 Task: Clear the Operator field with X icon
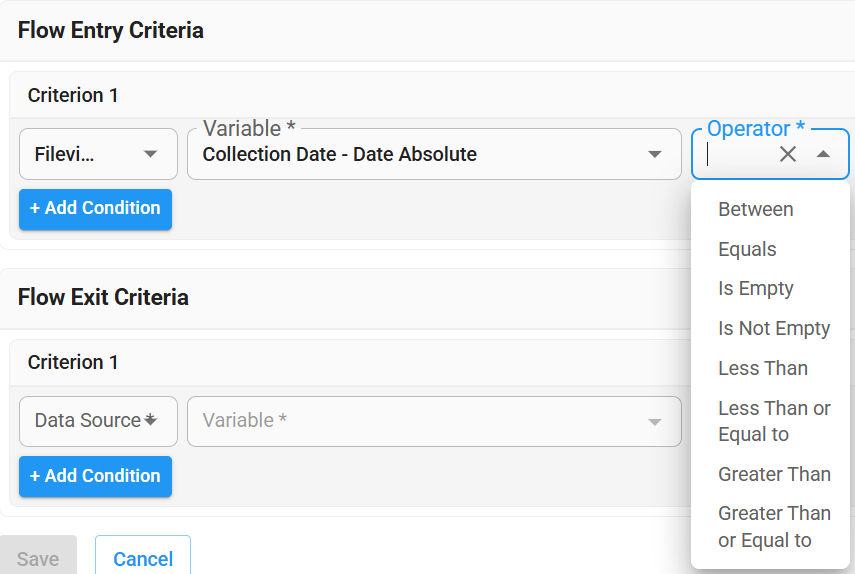tap(788, 154)
